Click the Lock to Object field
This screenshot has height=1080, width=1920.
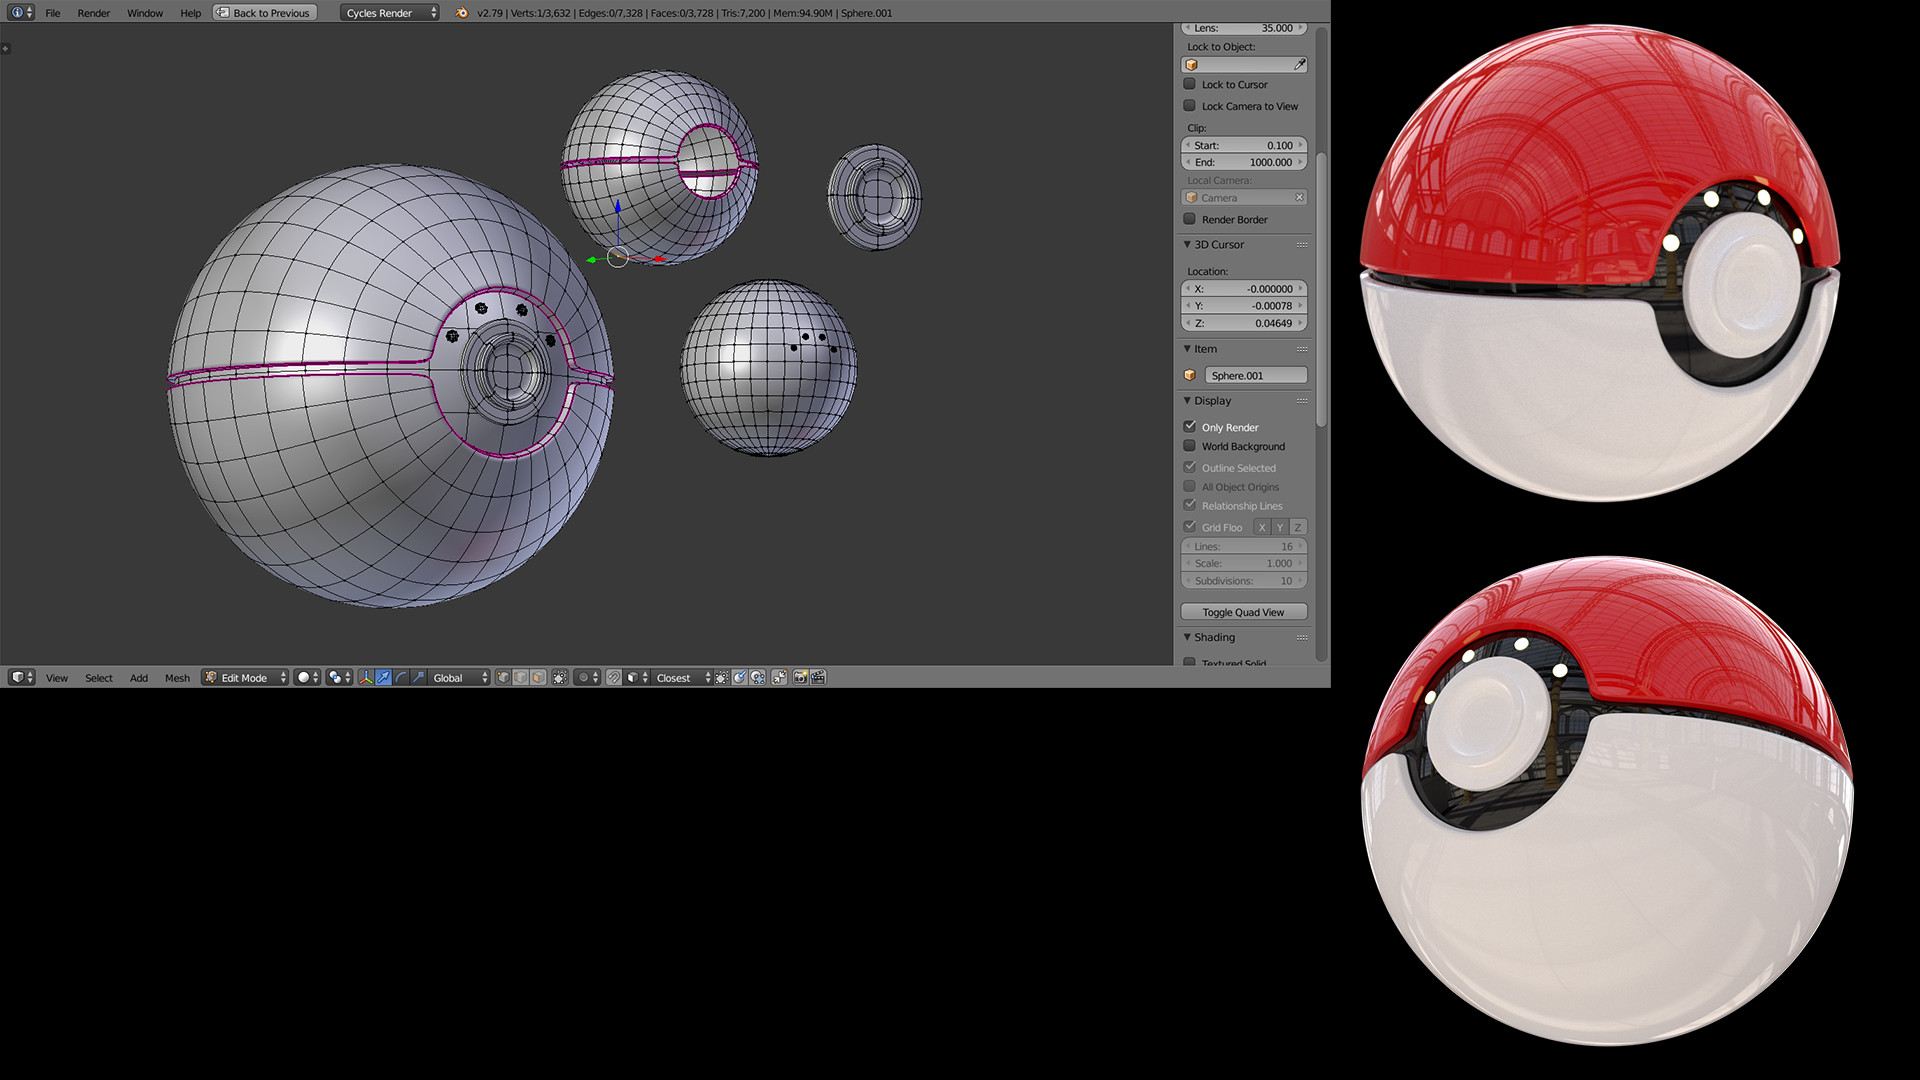(1244, 64)
